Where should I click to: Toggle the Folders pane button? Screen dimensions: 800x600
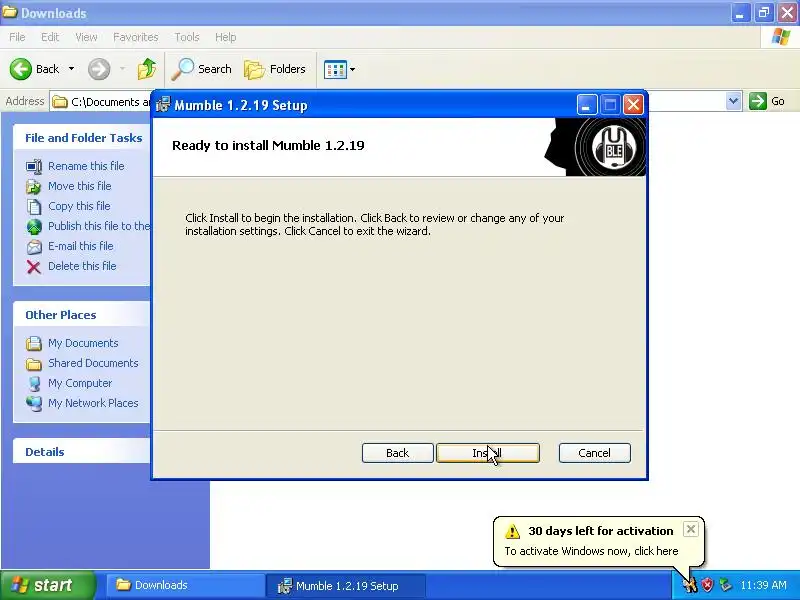point(275,69)
